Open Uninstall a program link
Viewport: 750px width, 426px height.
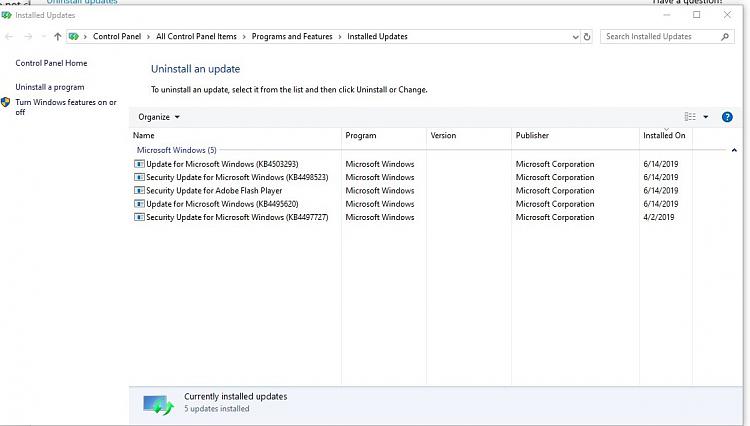pyautogui.click(x=50, y=87)
